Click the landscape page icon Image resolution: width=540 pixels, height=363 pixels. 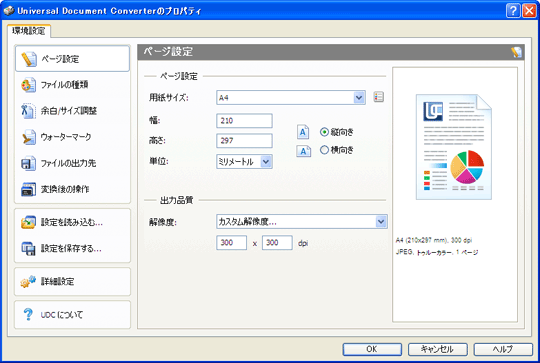pyautogui.click(x=304, y=151)
